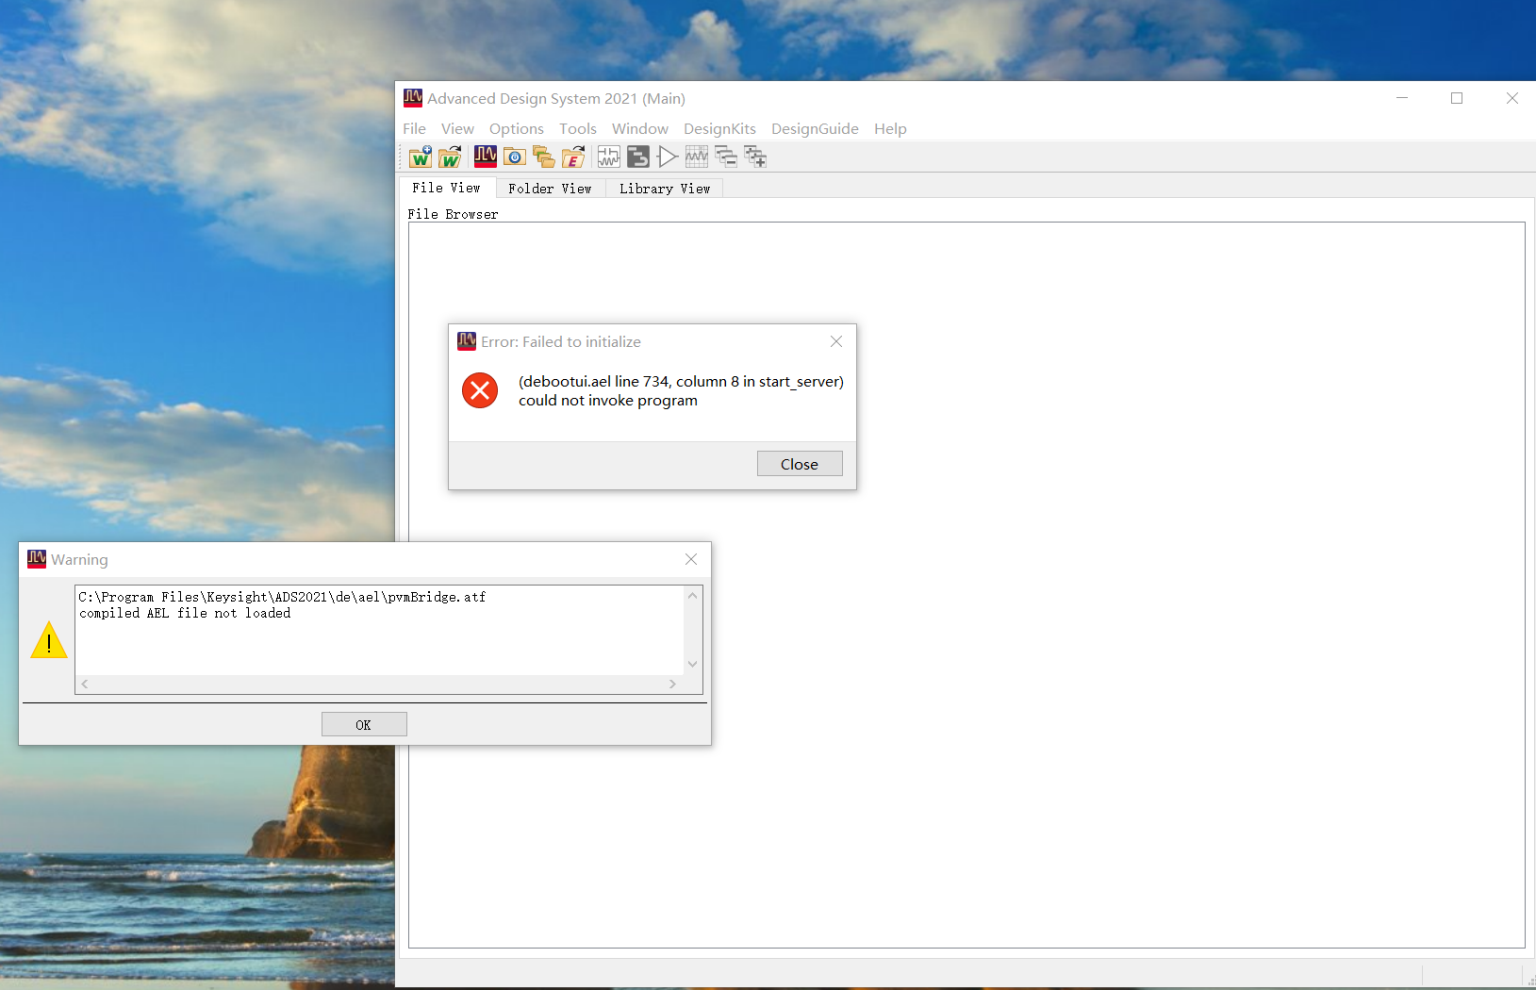Viewport: 1536px width, 990px height.
Task: Switch to the Folder View tab
Action: click(x=549, y=188)
